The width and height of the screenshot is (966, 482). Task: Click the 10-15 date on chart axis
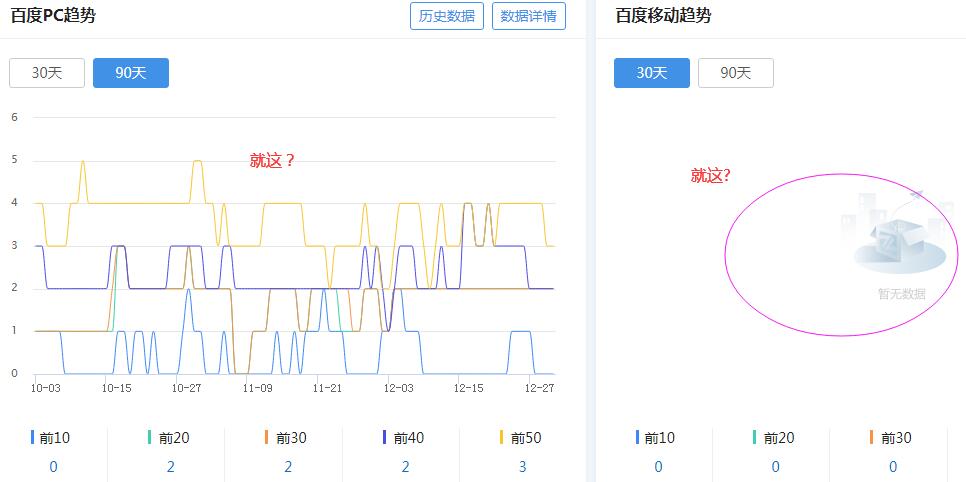[x=116, y=388]
